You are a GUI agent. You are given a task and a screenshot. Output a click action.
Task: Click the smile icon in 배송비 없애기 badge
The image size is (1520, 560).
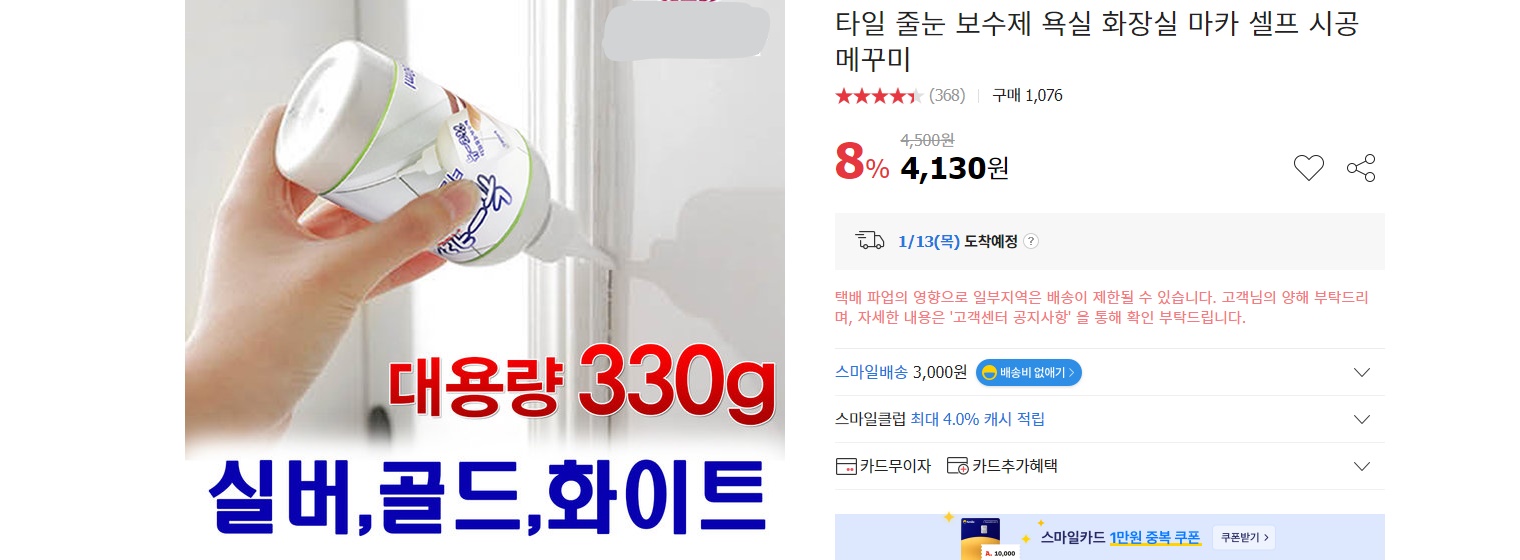point(989,373)
